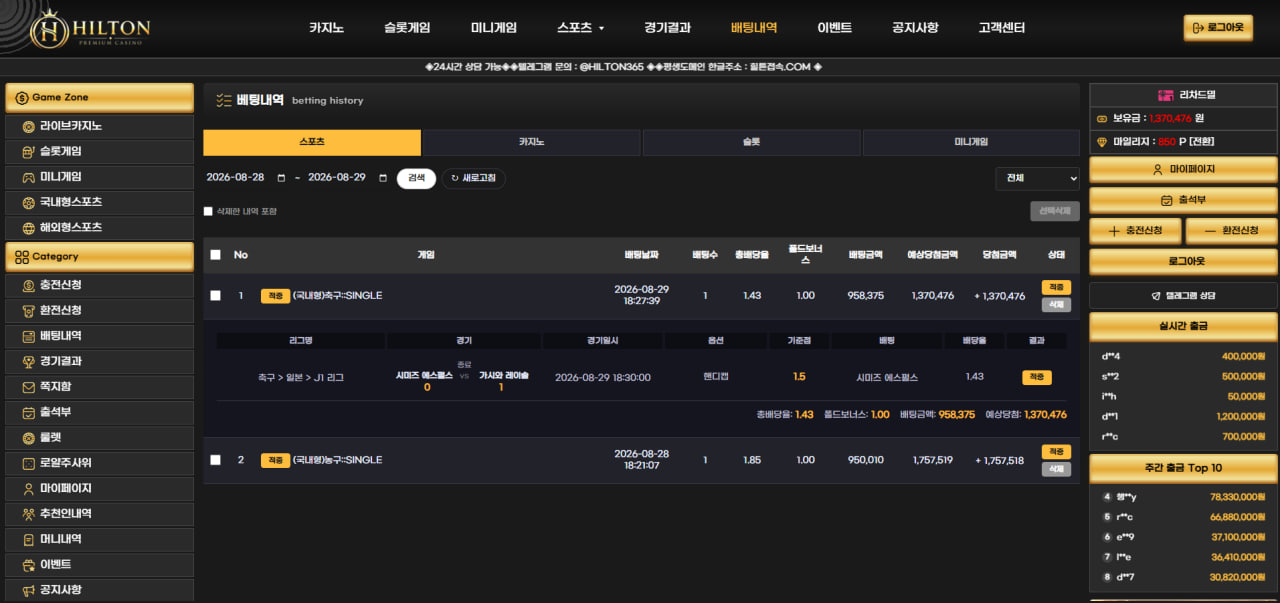
Task: Click the 검색 search button
Action: (416, 178)
